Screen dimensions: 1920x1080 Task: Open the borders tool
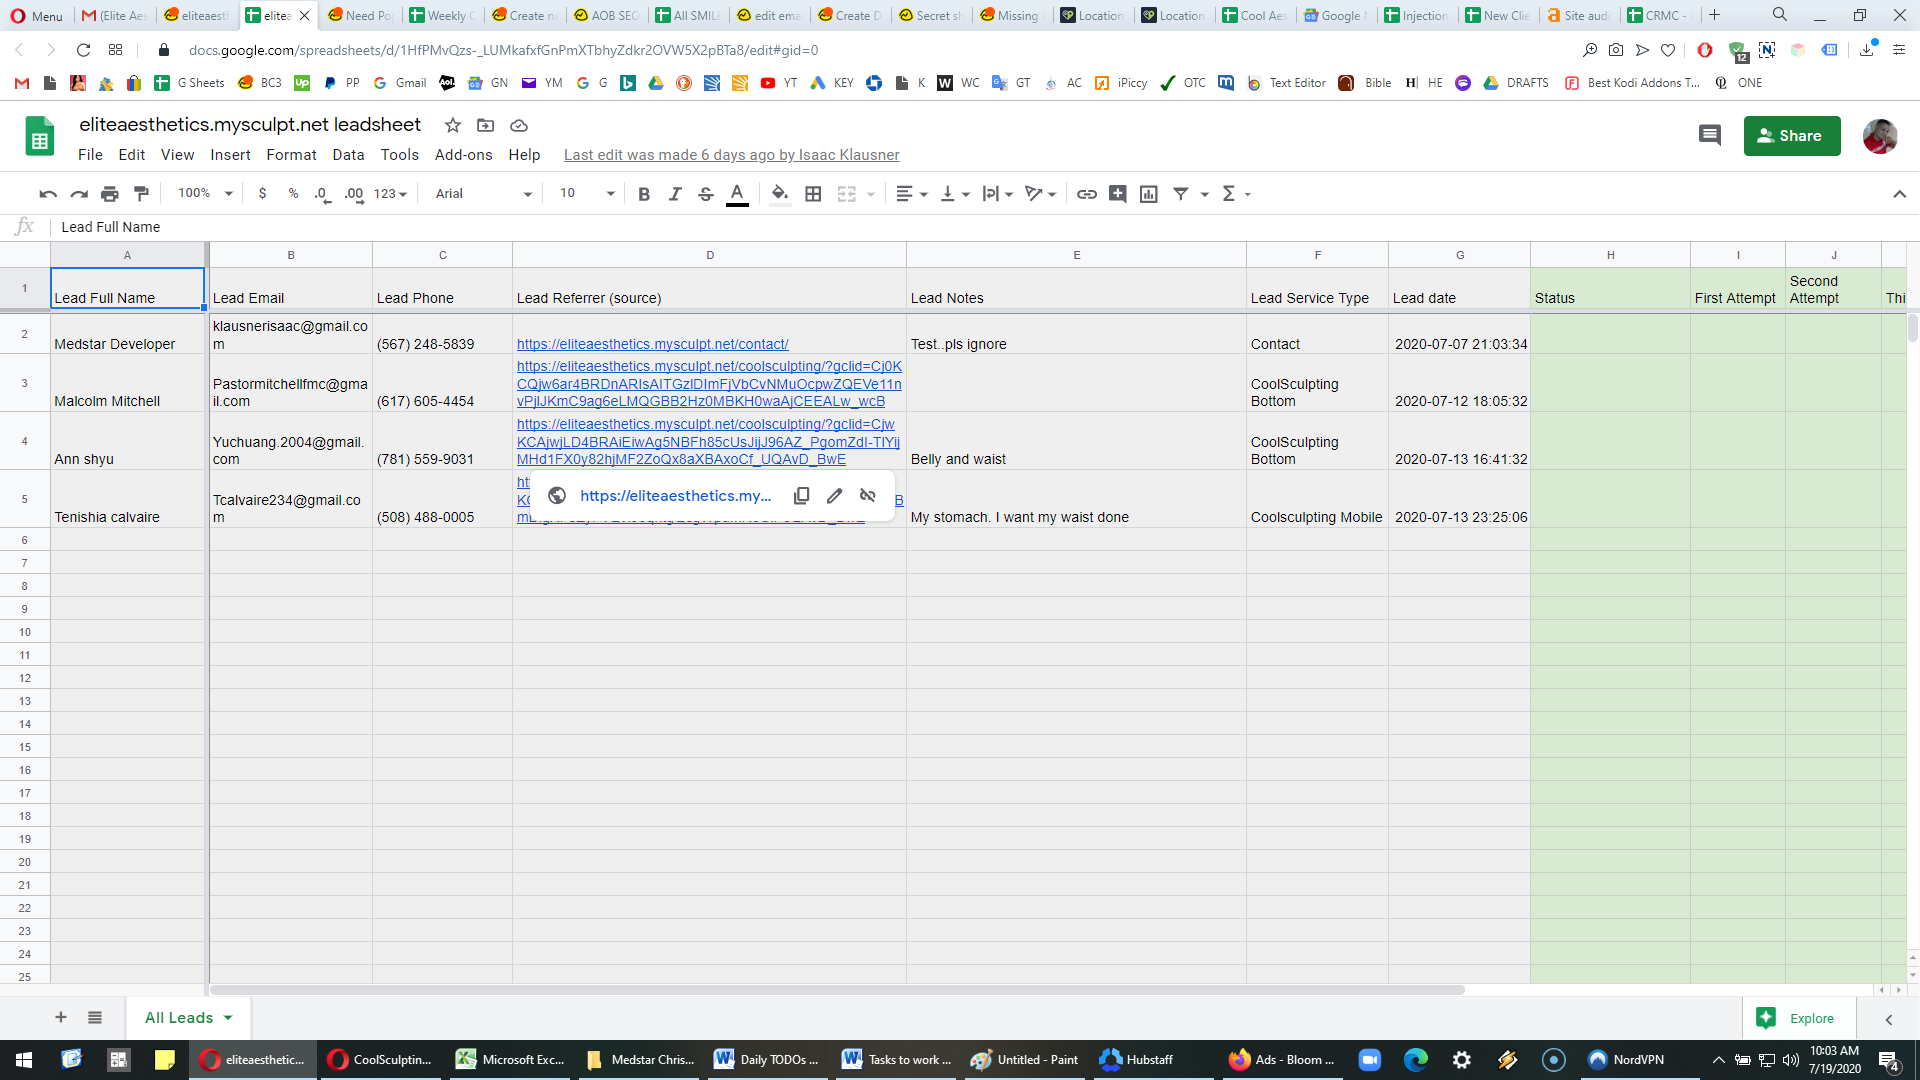(x=813, y=194)
